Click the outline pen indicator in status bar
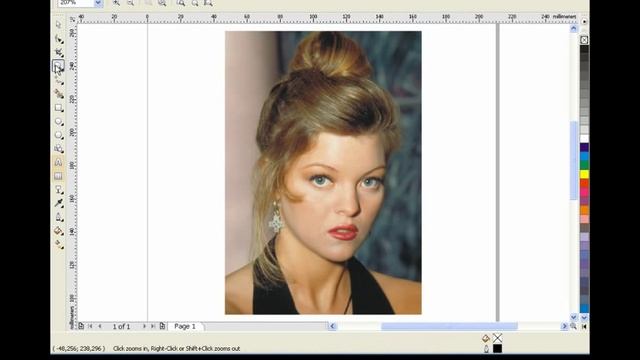The width and height of the screenshot is (640, 360). click(x=486, y=349)
